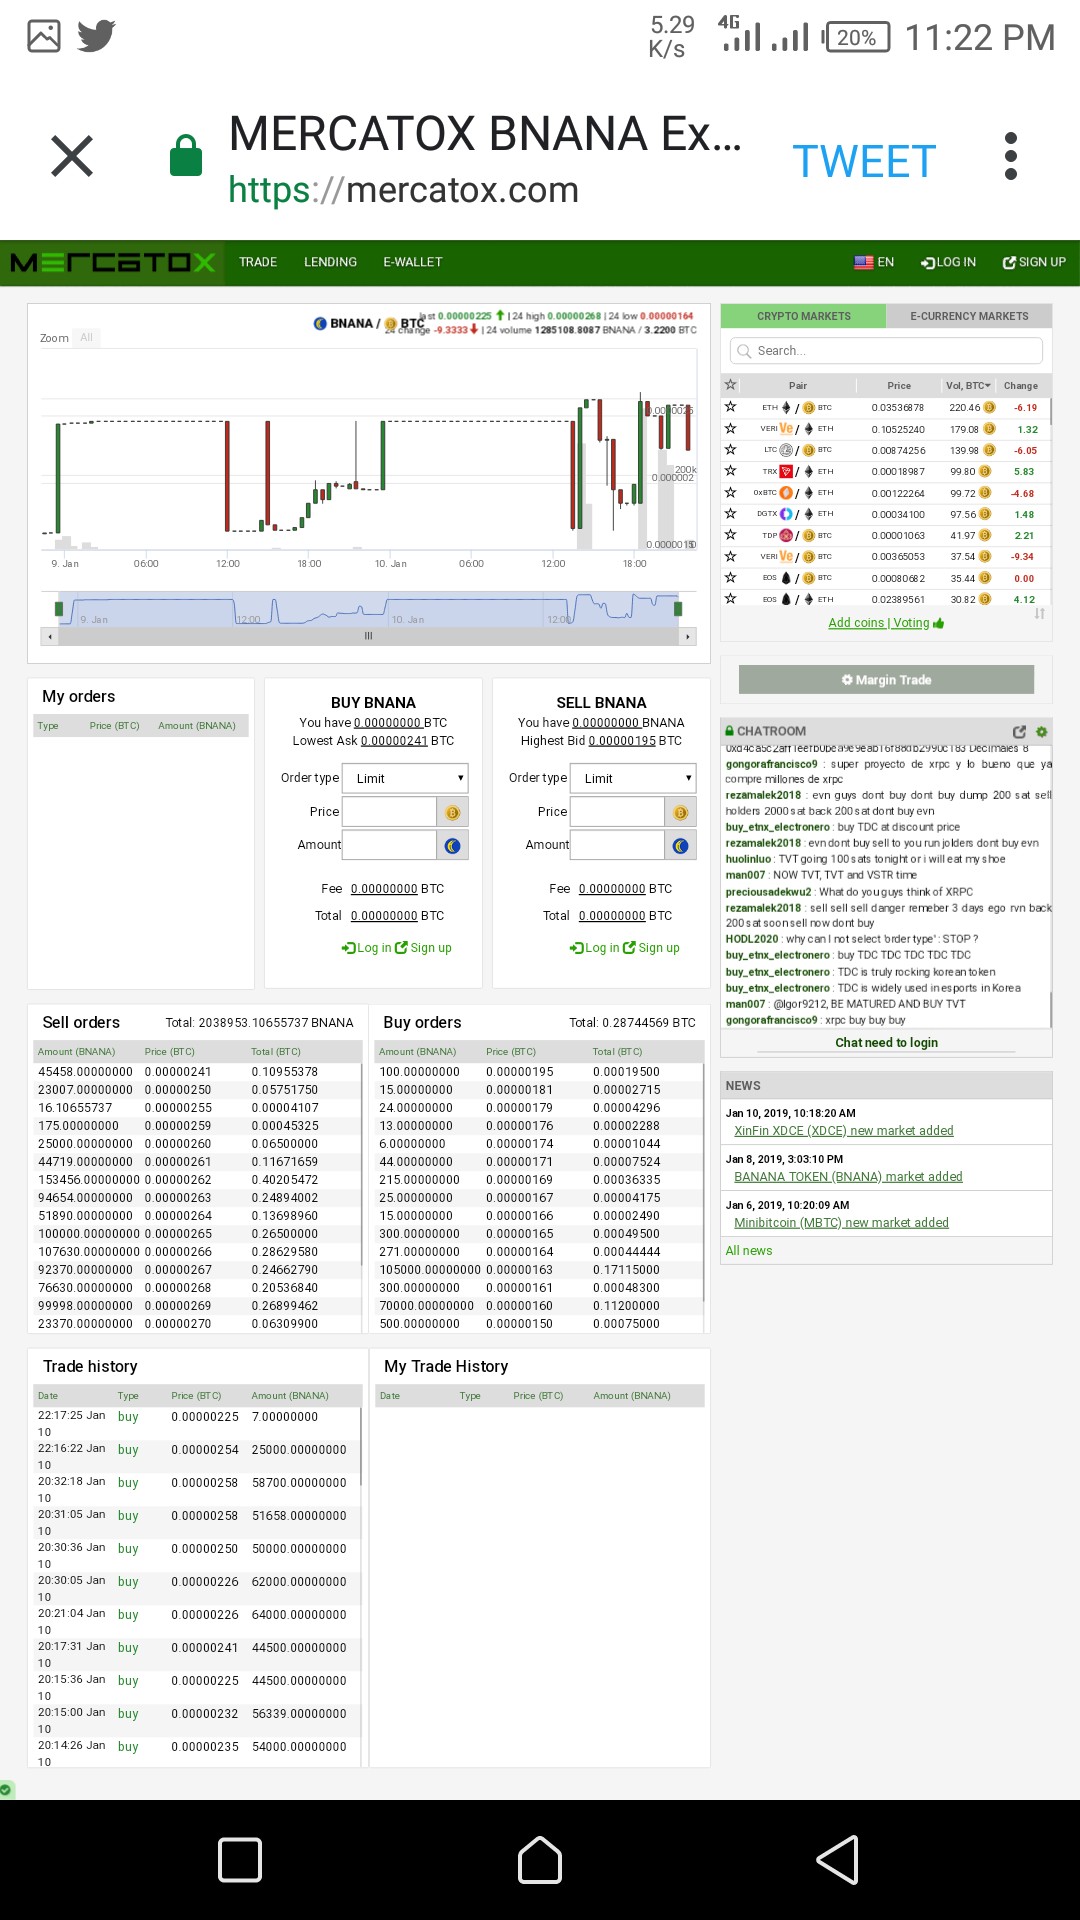
Task: Click the BTC coin icon beside sell Price
Action: 681,812
